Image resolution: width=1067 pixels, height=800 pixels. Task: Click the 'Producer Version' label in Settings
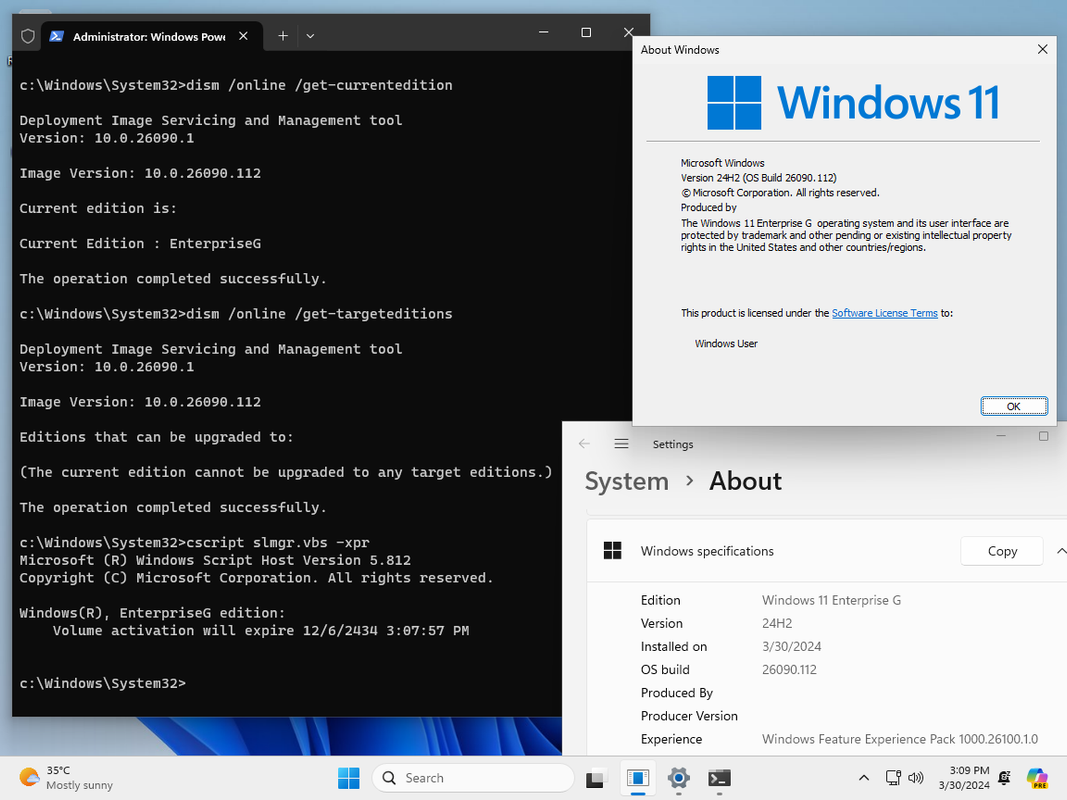[x=689, y=716]
